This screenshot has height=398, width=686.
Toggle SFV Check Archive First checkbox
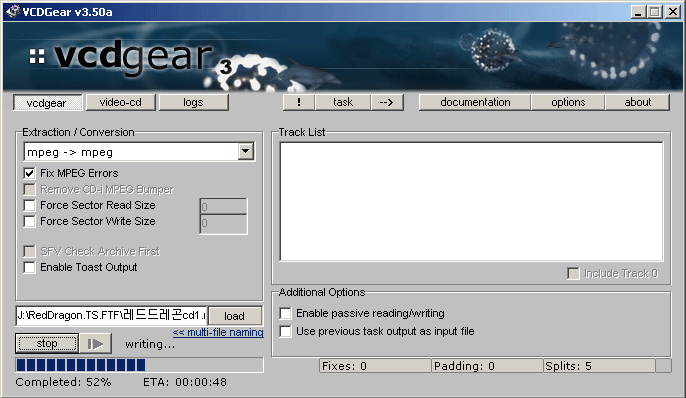[29, 251]
